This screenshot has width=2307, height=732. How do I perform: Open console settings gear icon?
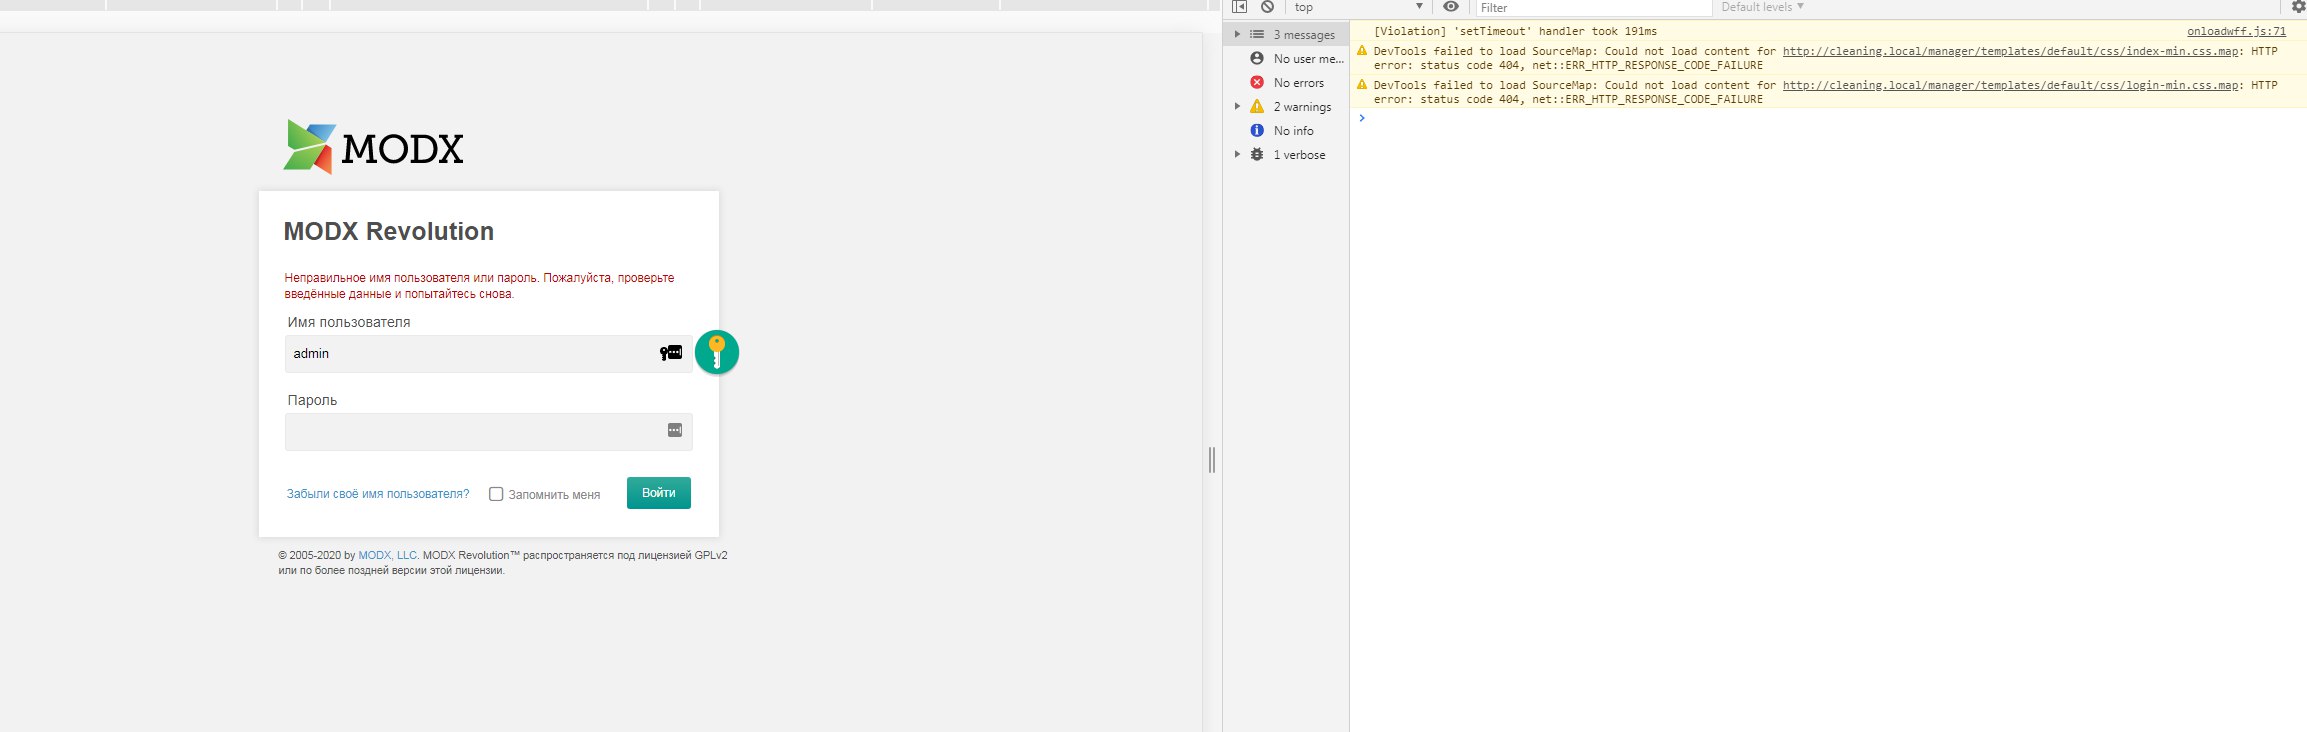point(2298,7)
